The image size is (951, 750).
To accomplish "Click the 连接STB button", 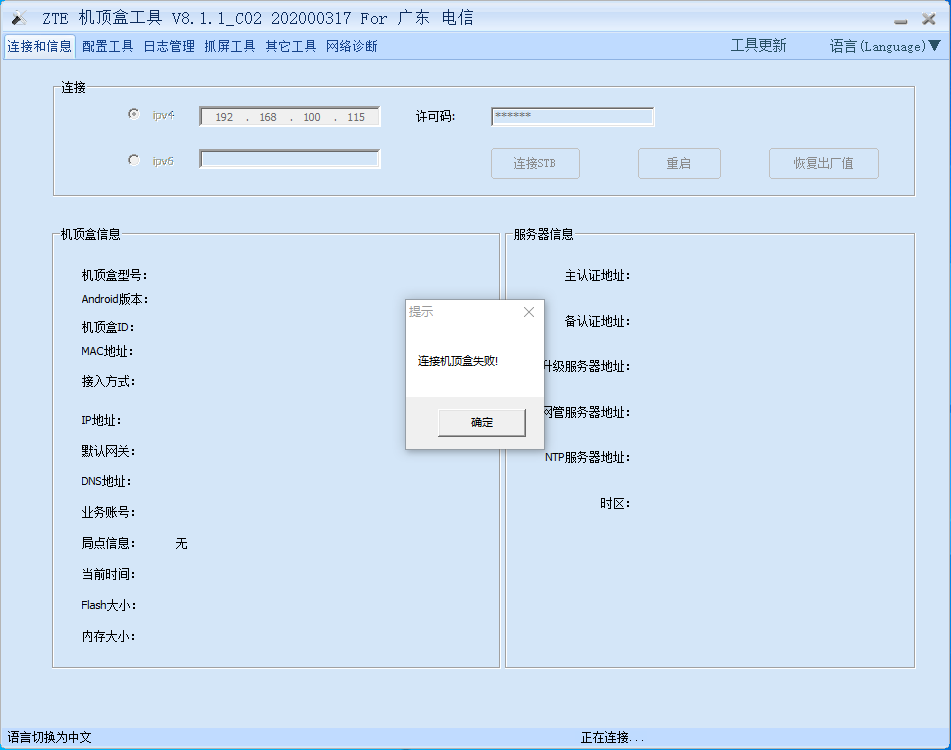I will 535,163.
